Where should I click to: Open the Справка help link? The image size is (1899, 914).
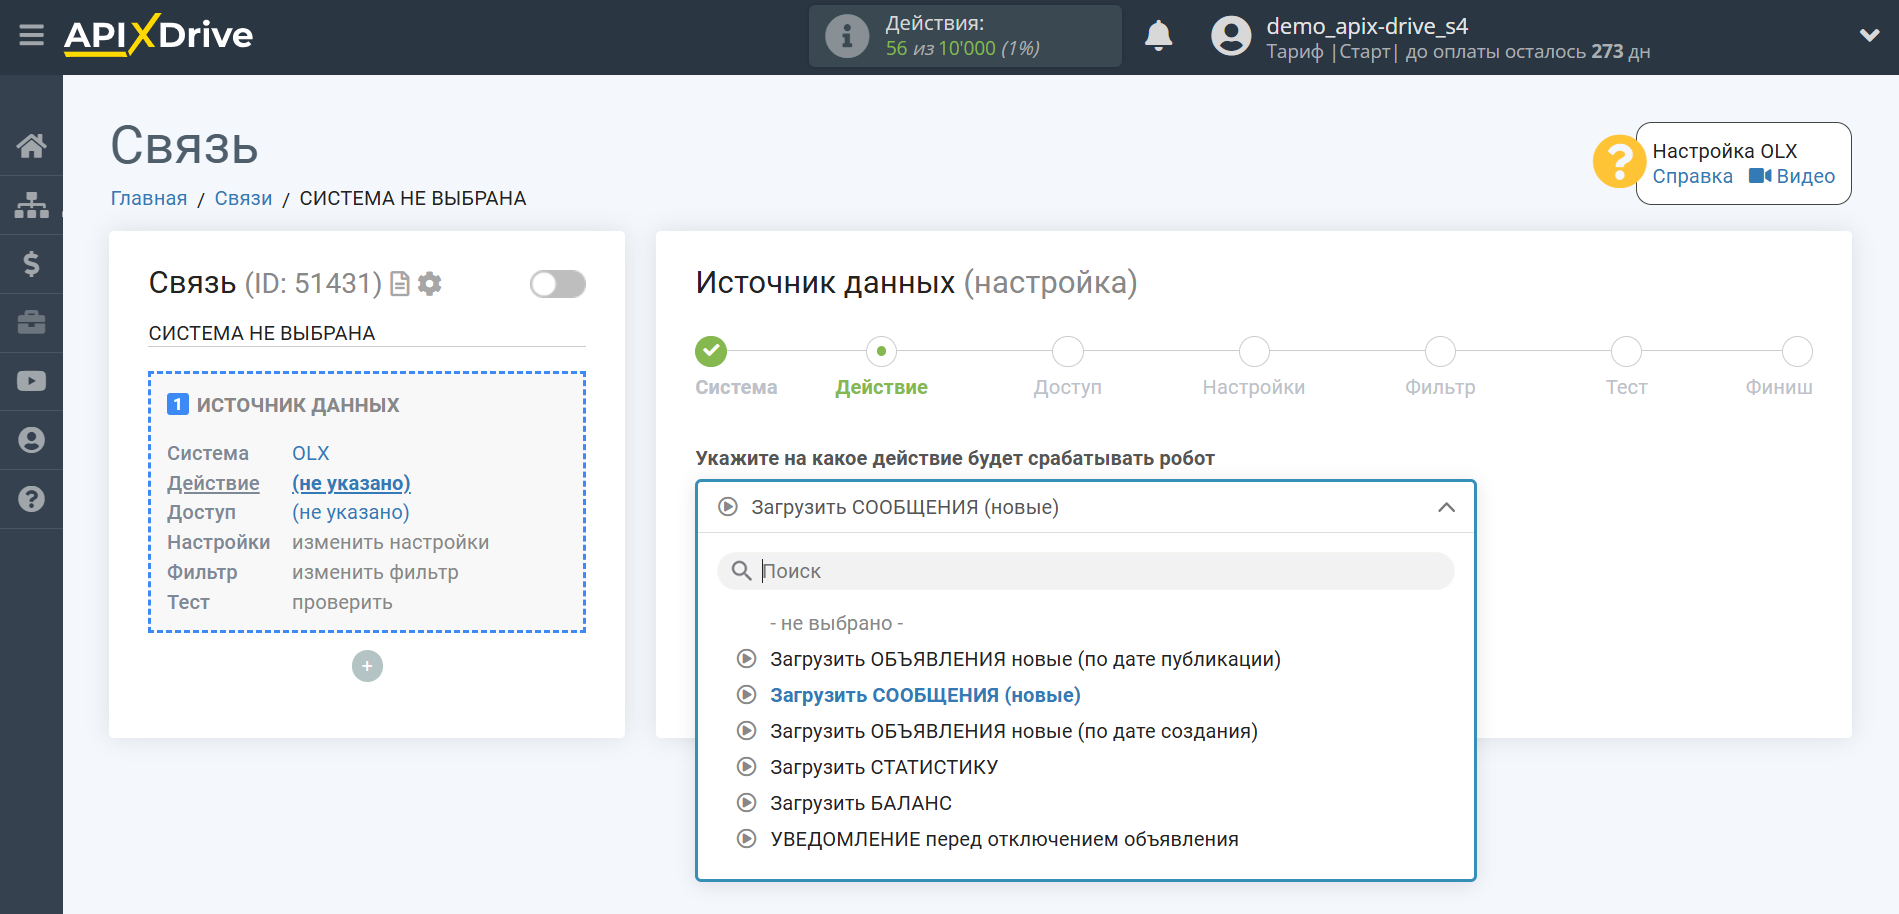coord(1692,177)
